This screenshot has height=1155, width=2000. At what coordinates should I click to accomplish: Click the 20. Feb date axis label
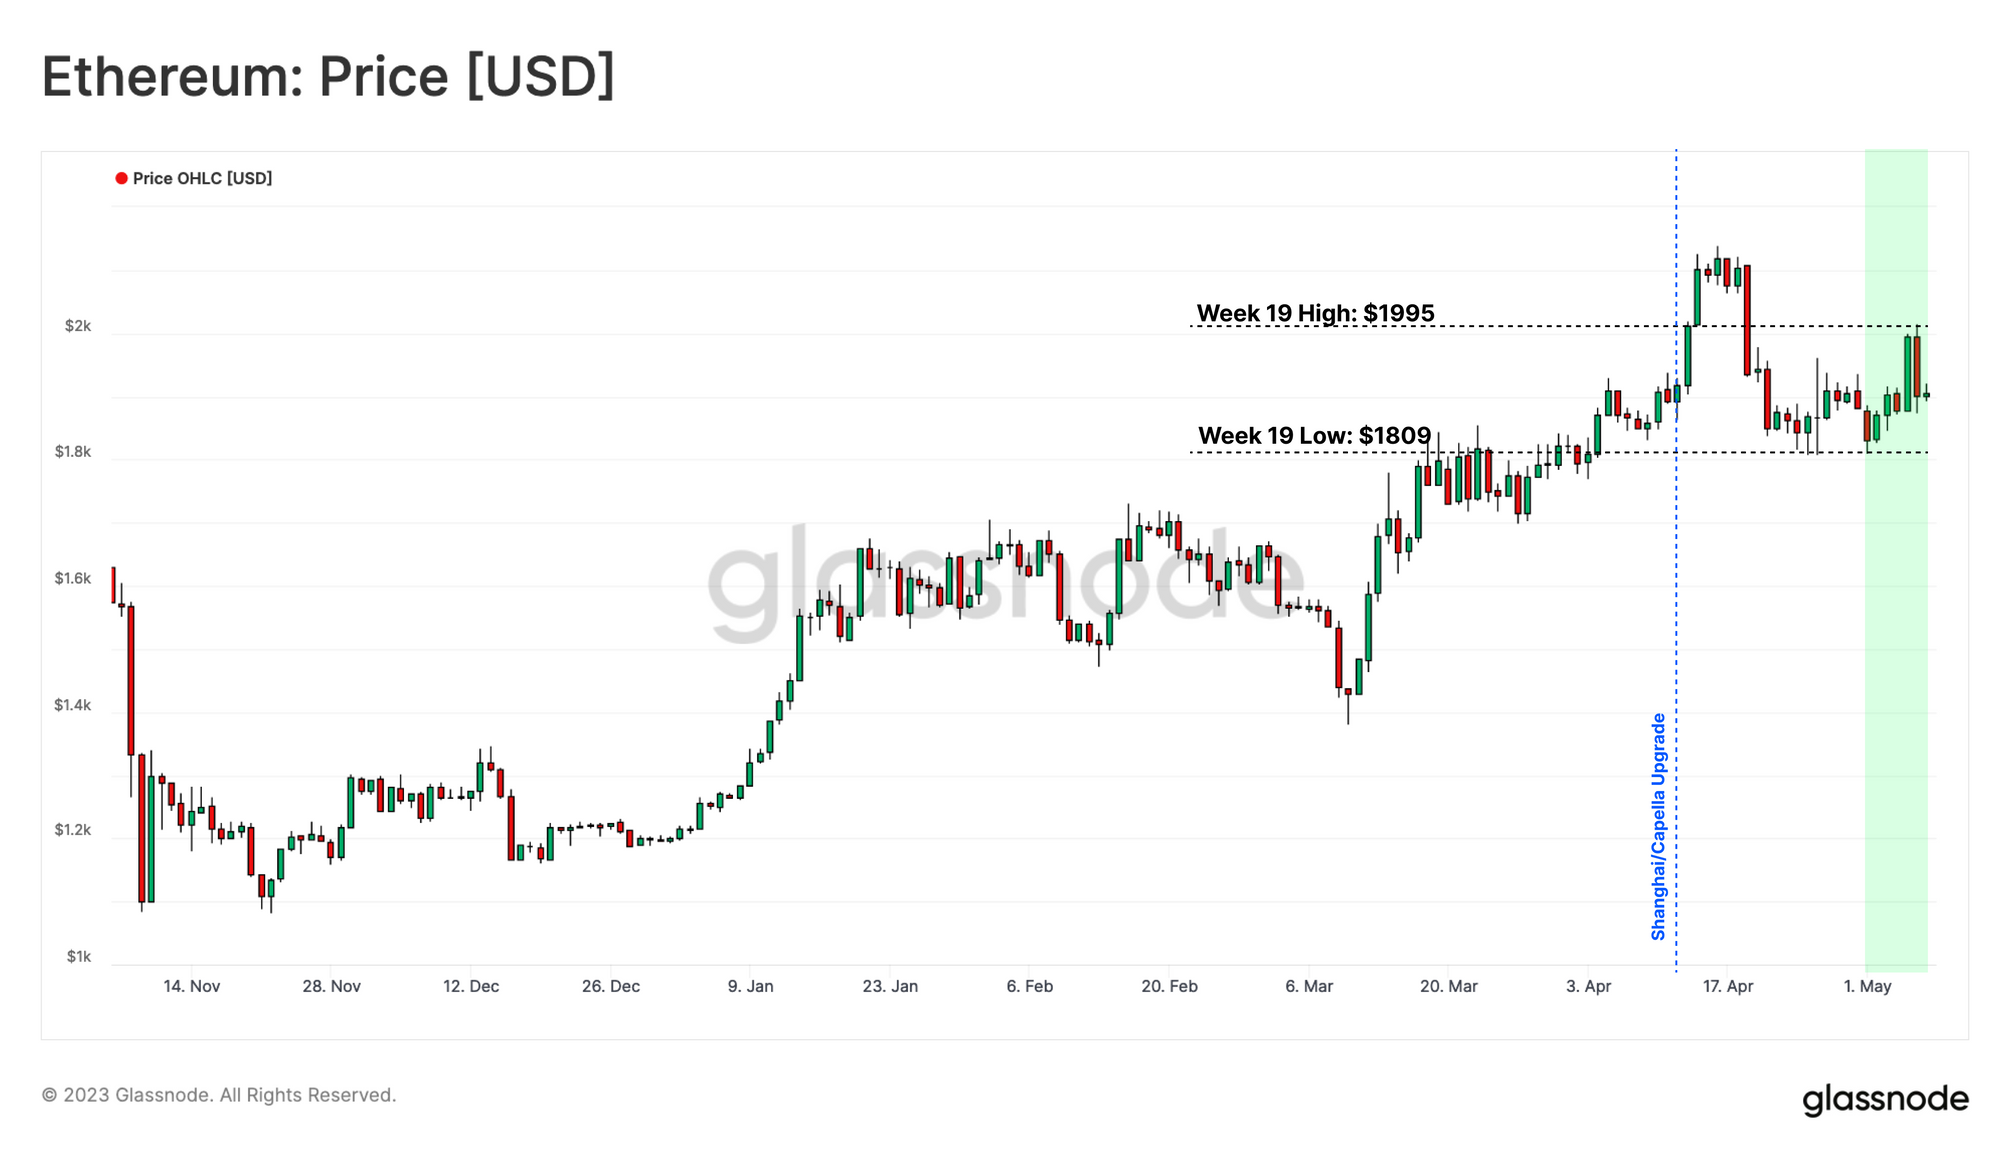coord(1169,986)
